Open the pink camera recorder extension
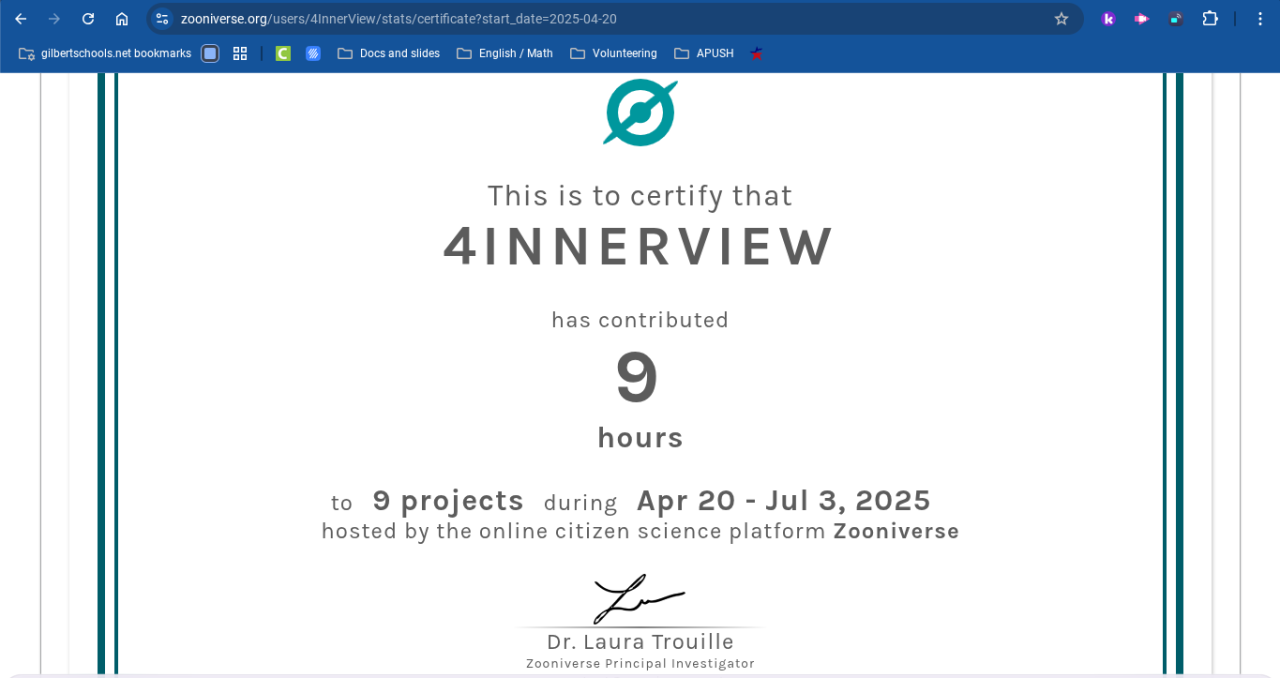This screenshot has width=1280, height=678. pyautogui.click(x=1141, y=19)
